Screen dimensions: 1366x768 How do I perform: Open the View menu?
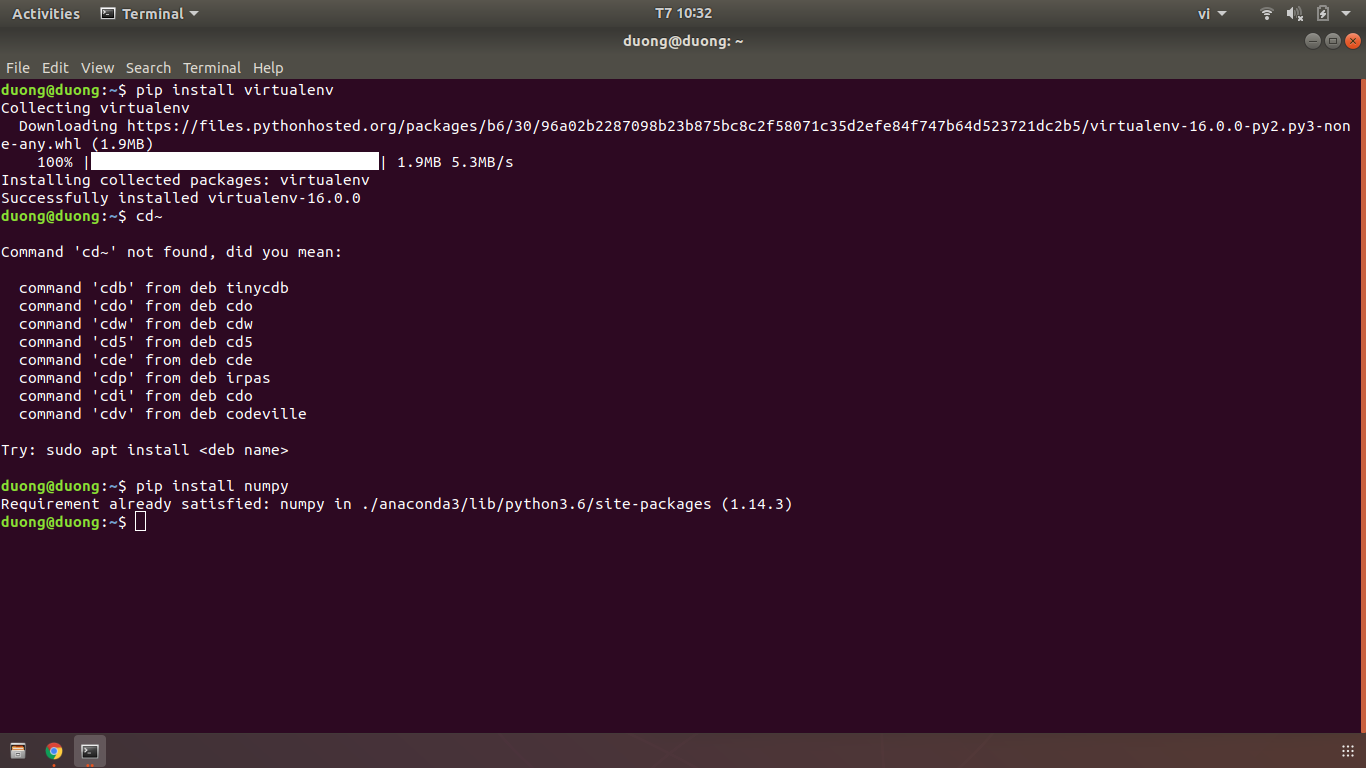pyautogui.click(x=97, y=68)
